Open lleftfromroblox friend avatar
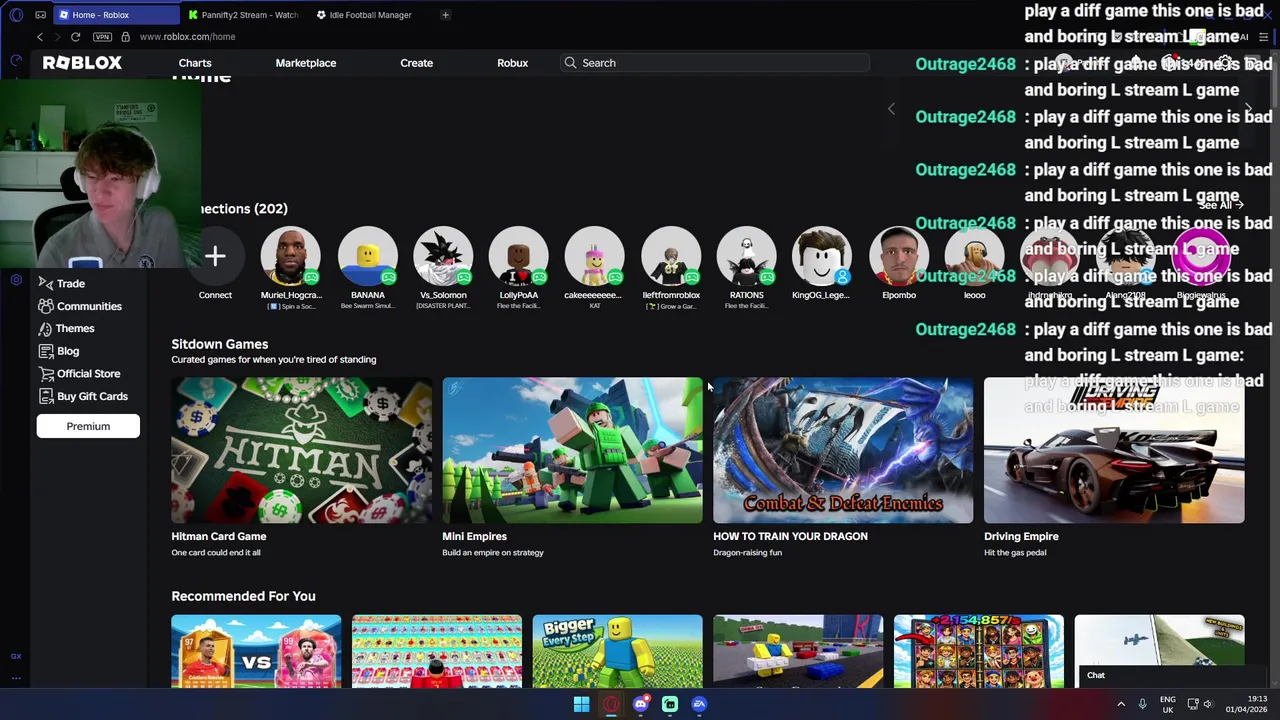 (671, 257)
